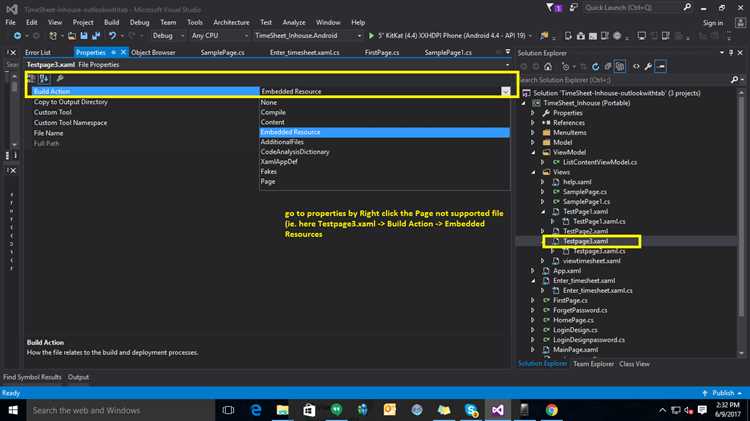Collapse the Views folder in Solution Explorer
Image resolution: width=750 pixels, height=421 pixels.
[x=533, y=172]
